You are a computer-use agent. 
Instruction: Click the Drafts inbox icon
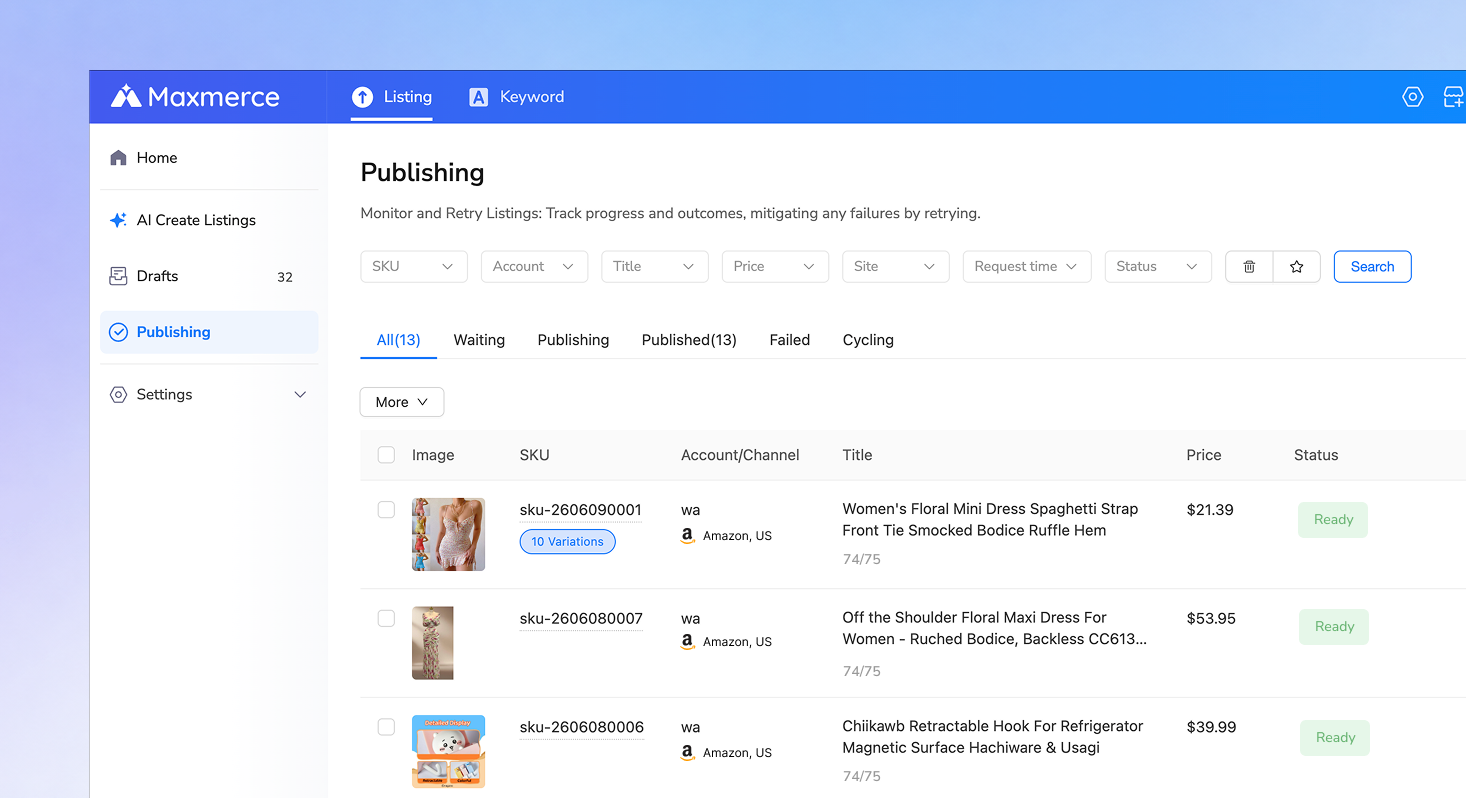(x=118, y=276)
